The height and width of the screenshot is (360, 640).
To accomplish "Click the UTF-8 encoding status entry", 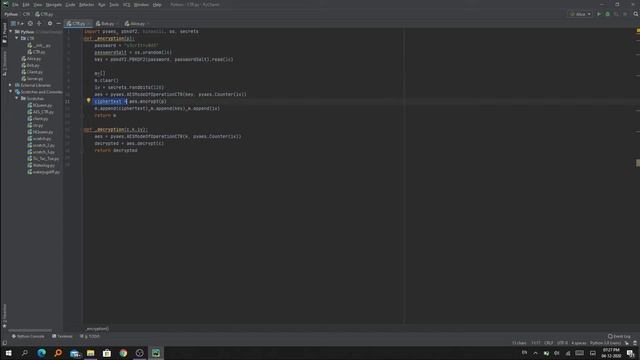I will pyautogui.click(x=562, y=343).
